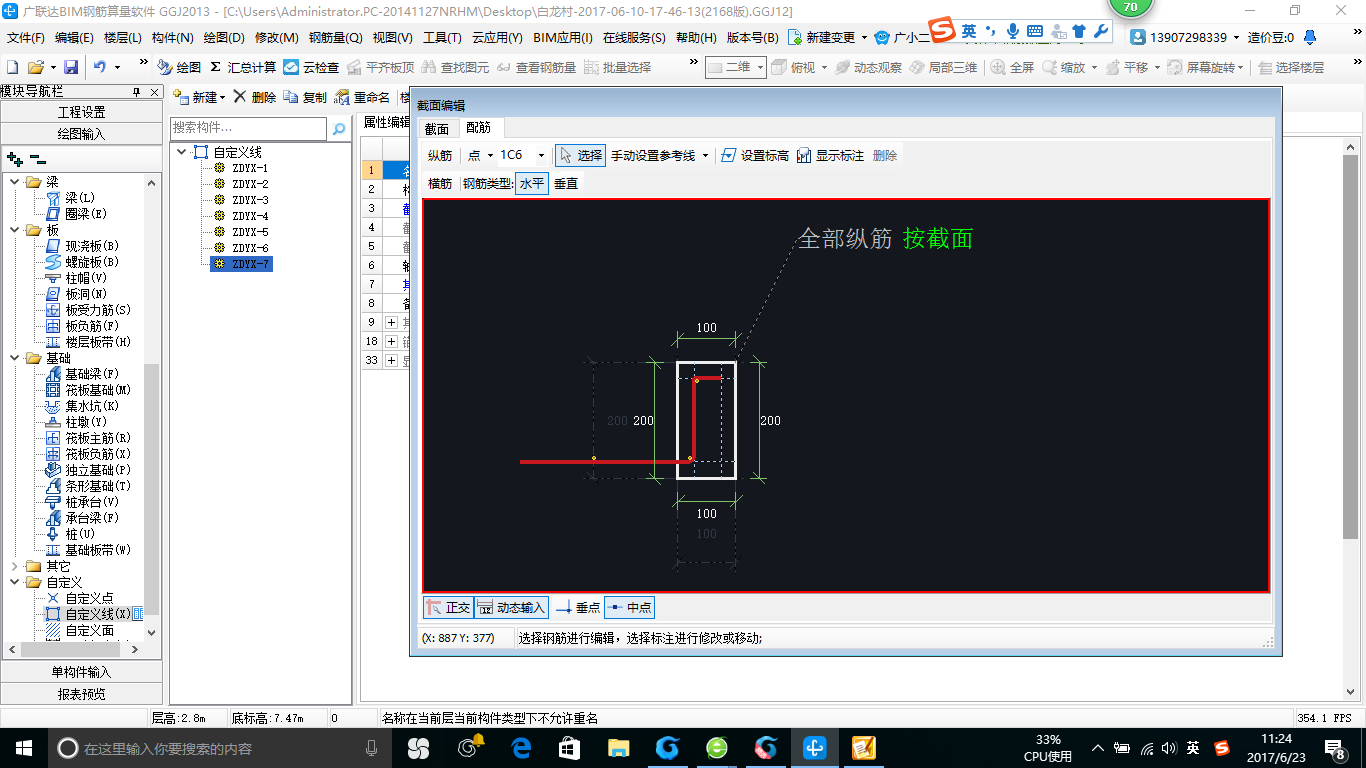Open the 绘图 drawing tool
Screen dimensions: 1366x768
pos(179,67)
